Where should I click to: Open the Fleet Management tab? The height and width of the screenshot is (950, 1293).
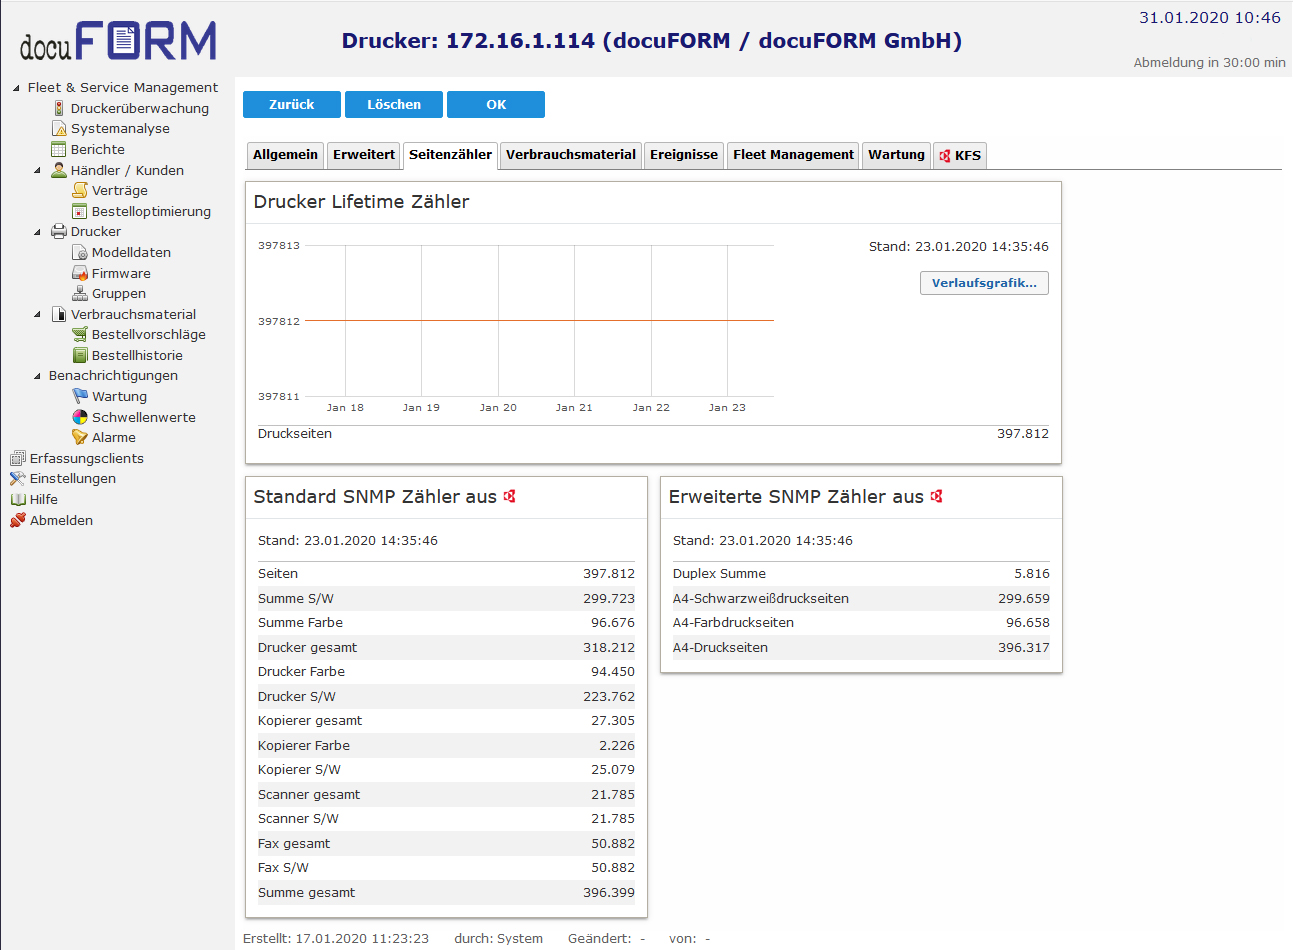click(793, 155)
